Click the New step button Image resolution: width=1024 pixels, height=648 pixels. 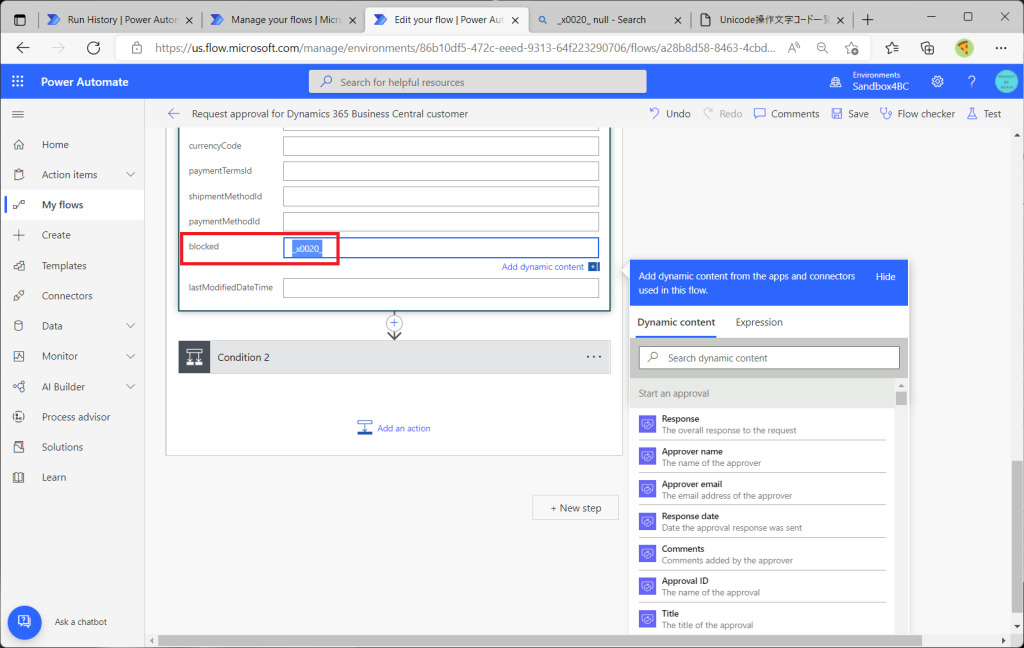coord(575,508)
